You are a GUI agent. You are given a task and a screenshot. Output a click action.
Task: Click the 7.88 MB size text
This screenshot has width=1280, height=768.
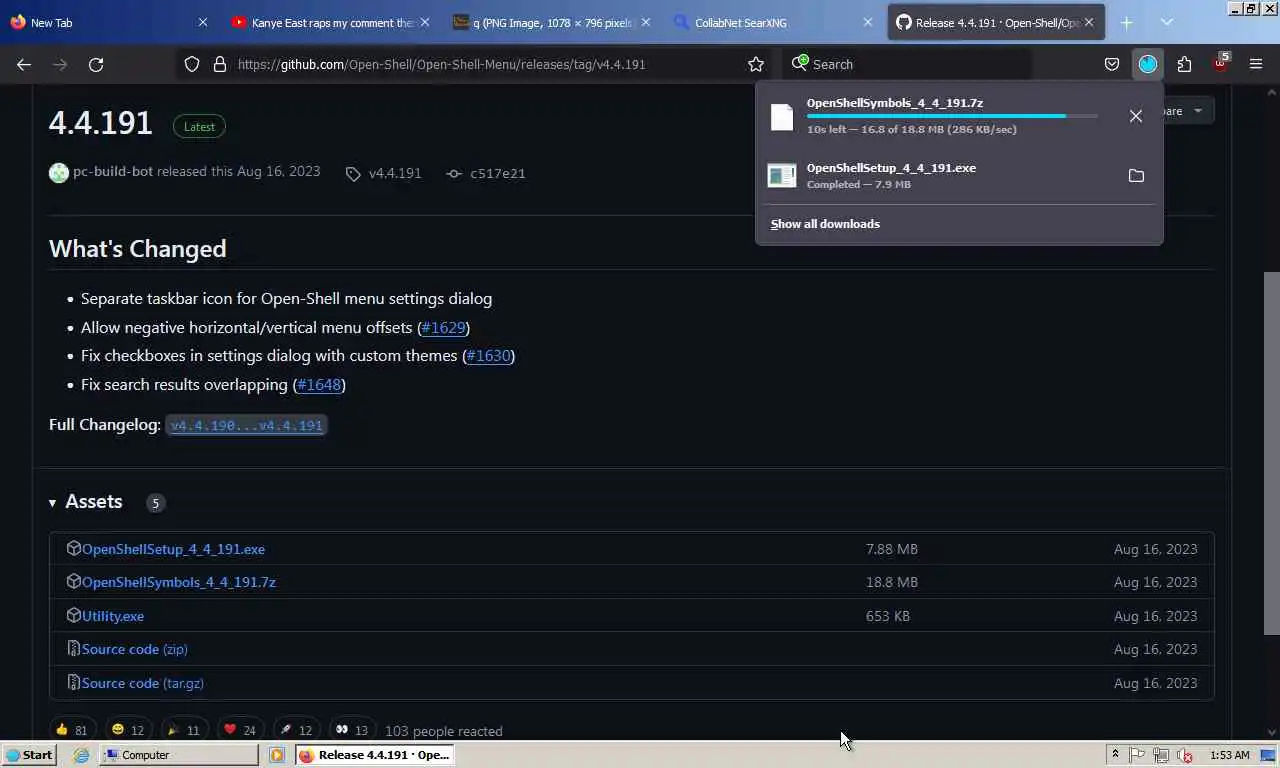(x=892, y=549)
